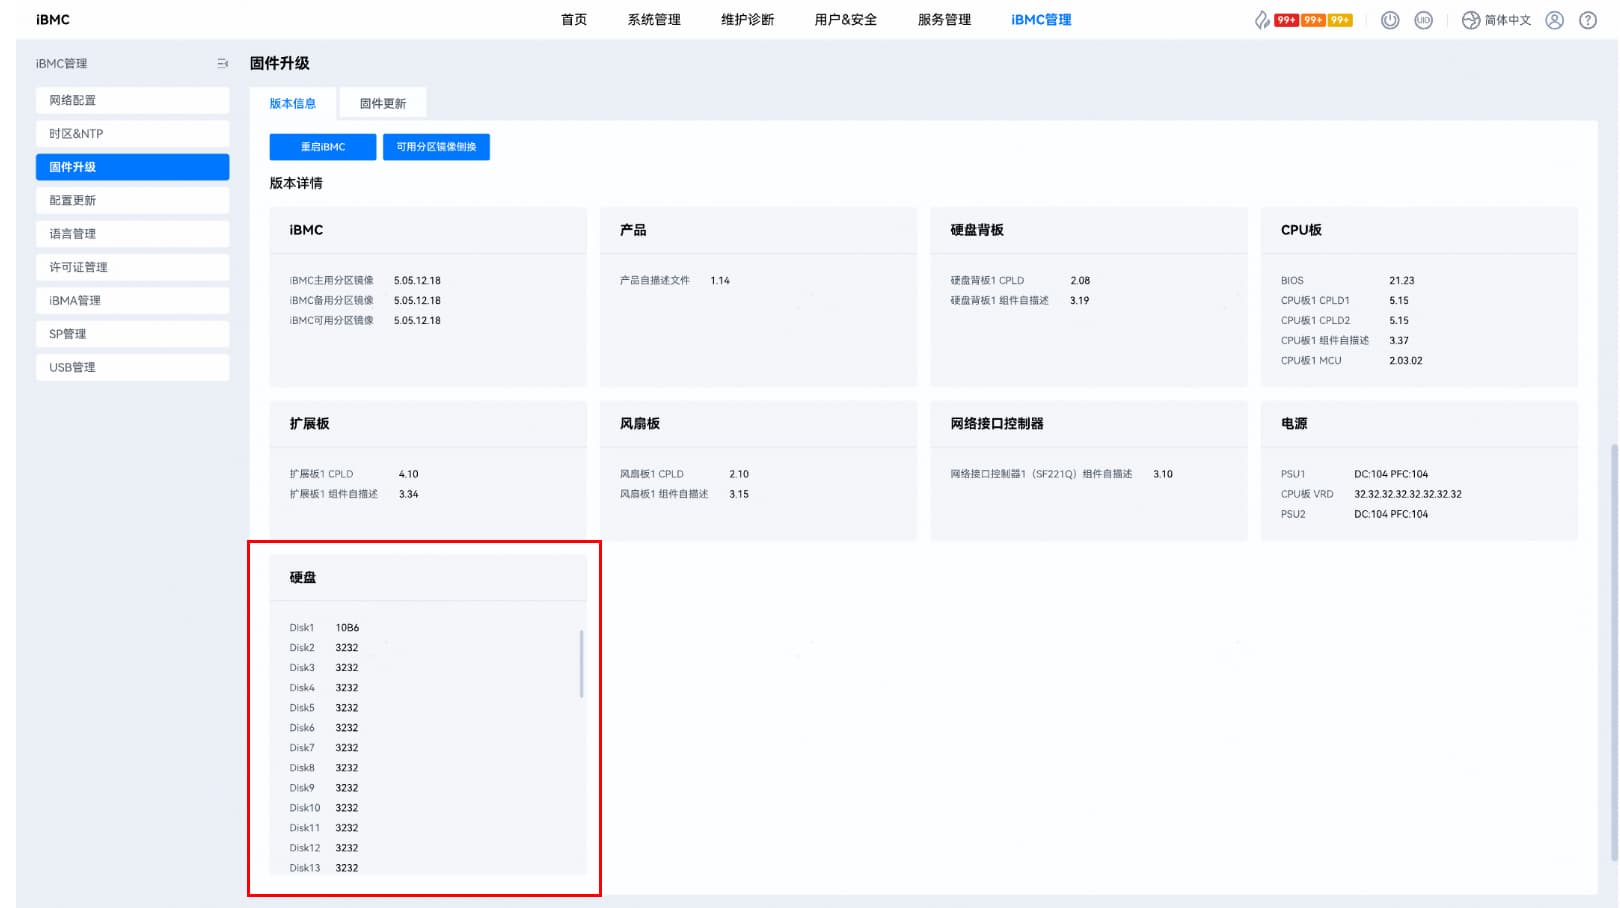Click the globe language icon
Screen dimensions: 1620x908
click(x=1470, y=20)
